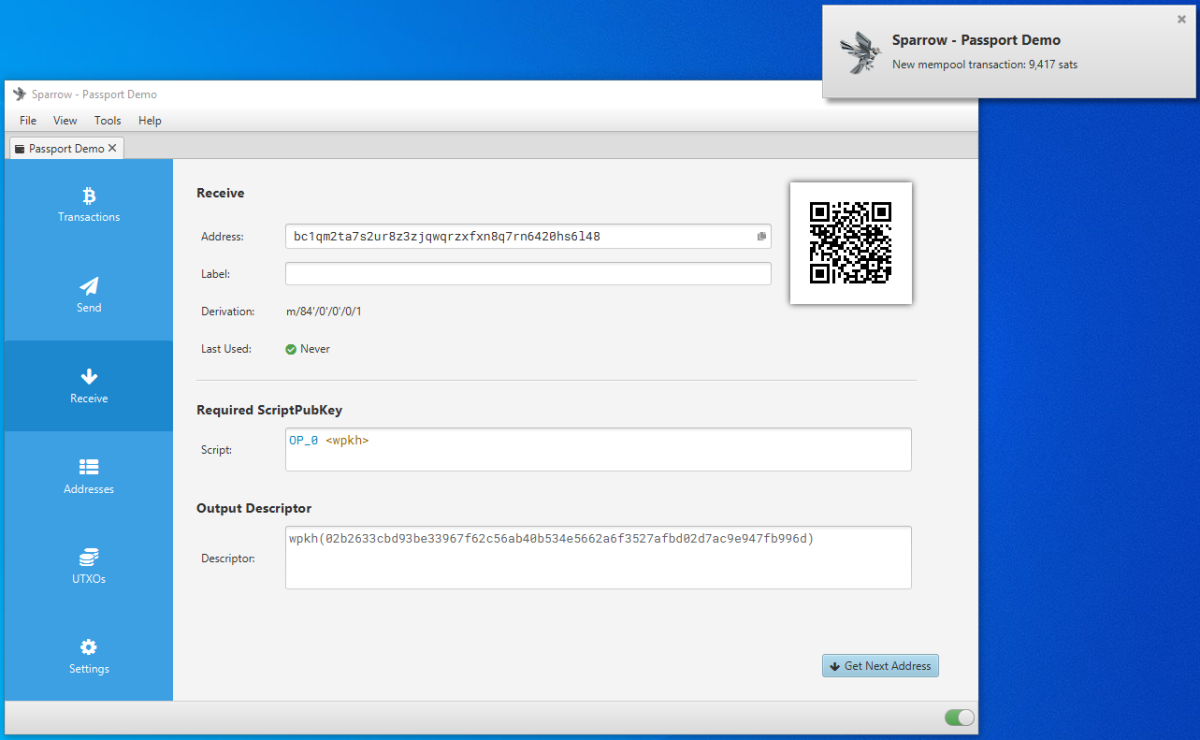The image size is (1200, 740).
Task: Click the green Never used checkmark icon
Action: click(x=291, y=349)
